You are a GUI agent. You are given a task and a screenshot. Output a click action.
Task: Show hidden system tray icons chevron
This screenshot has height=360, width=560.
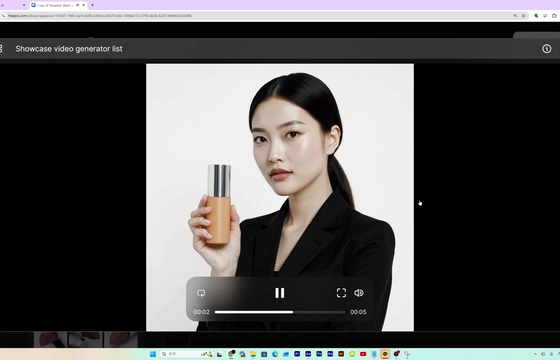point(535,354)
